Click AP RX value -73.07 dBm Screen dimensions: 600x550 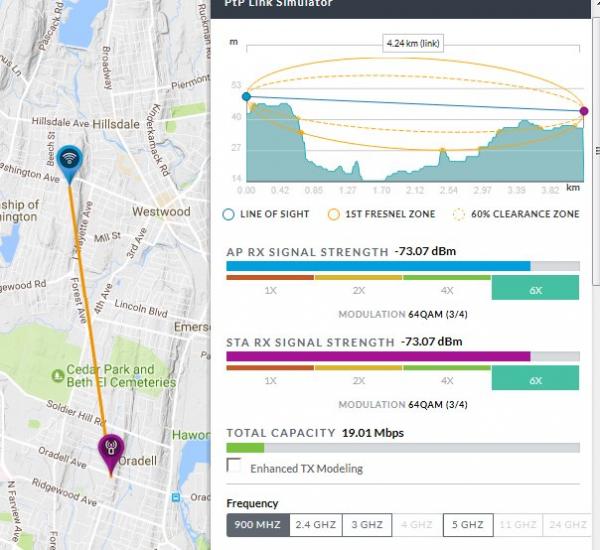coord(425,251)
